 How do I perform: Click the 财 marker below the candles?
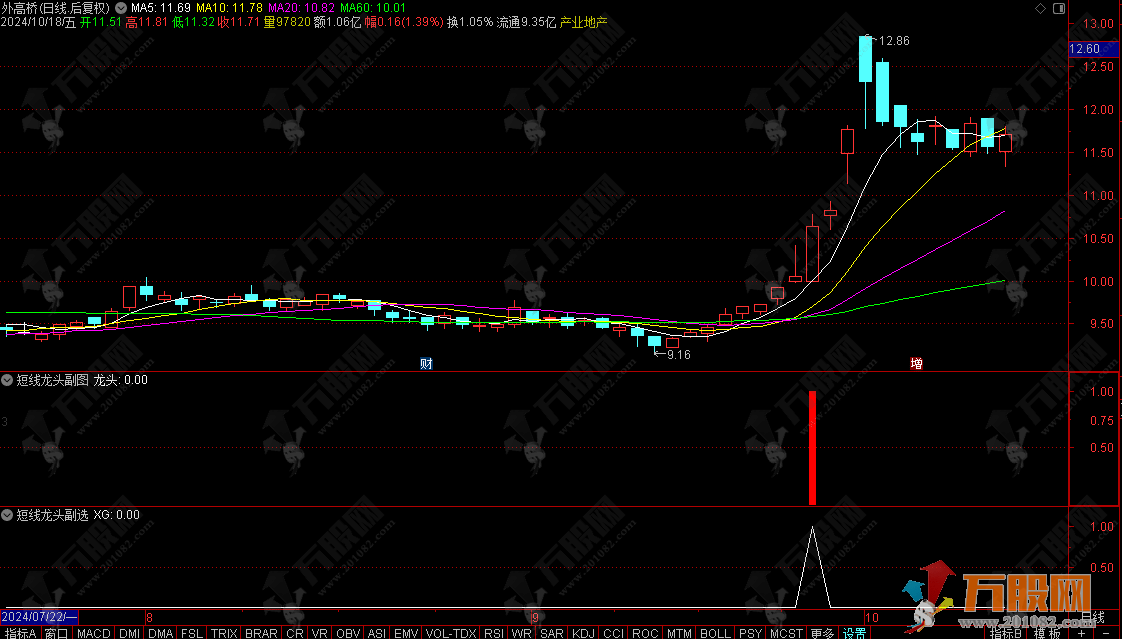(426, 364)
